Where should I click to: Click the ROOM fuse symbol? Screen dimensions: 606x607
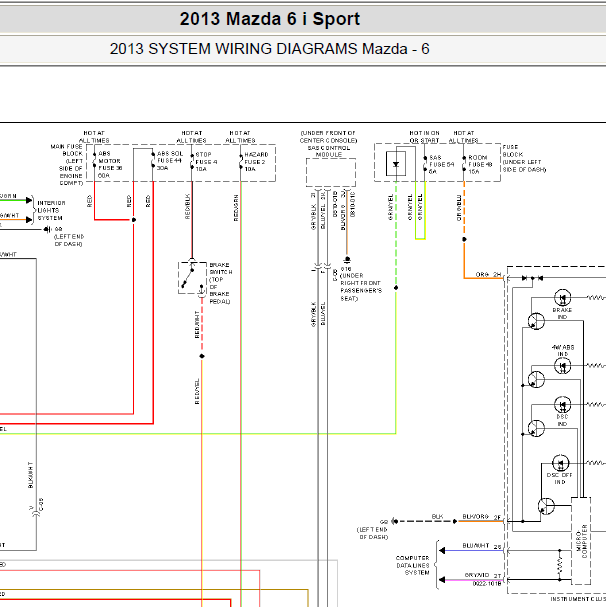464,163
